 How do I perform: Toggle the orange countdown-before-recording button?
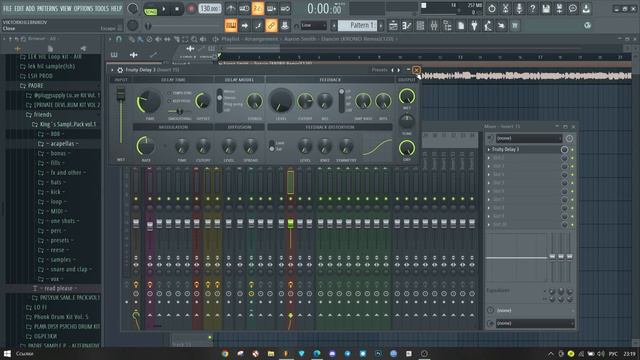coord(258,9)
